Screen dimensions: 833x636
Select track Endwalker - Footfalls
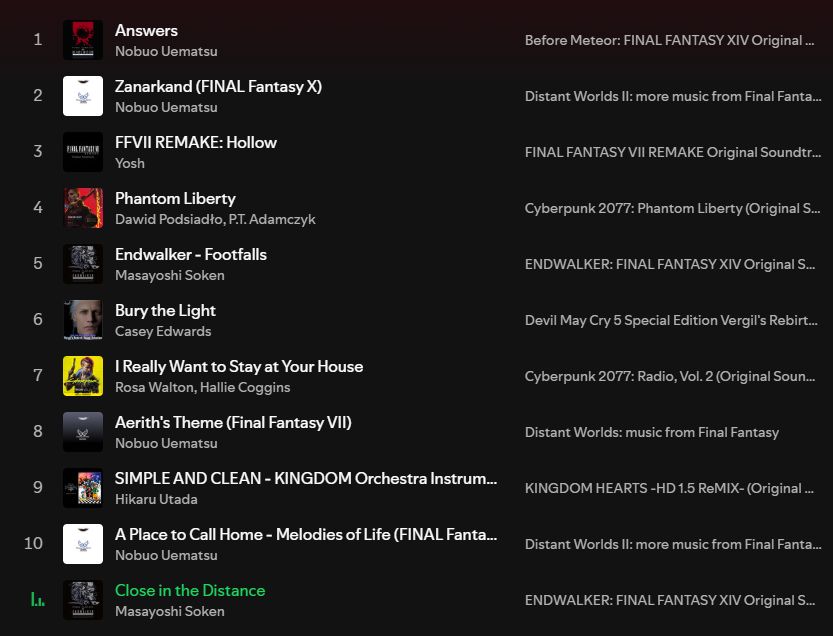click(191, 255)
